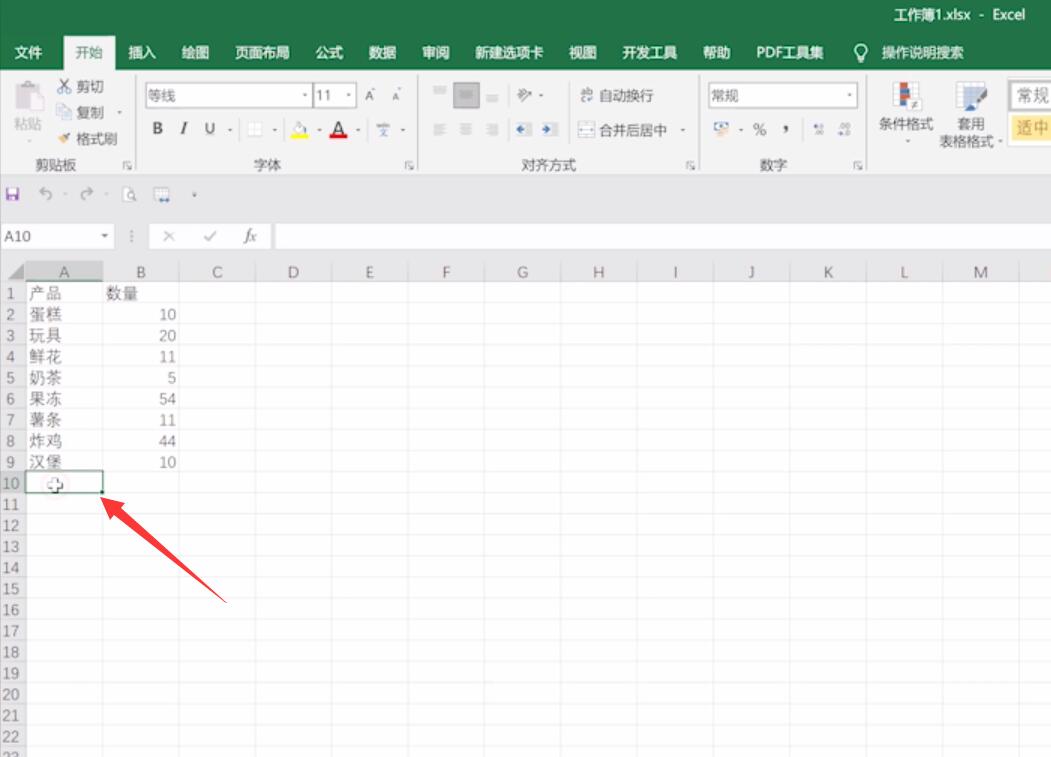This screenshot has width=1051, height=757.
Task: Apply the borders icon to the cell
Action: 255,129
